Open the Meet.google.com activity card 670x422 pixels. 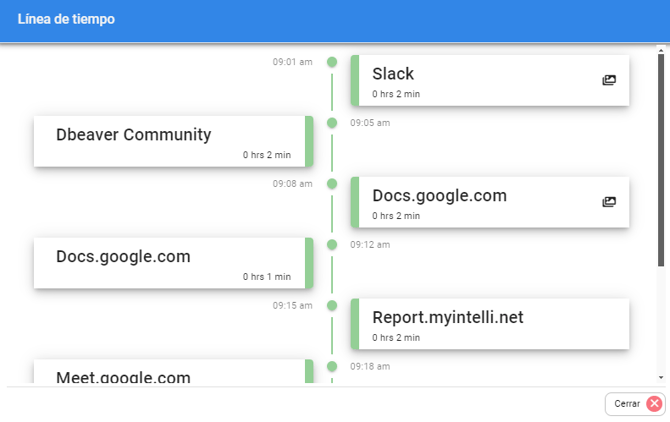tap(170, 375)
